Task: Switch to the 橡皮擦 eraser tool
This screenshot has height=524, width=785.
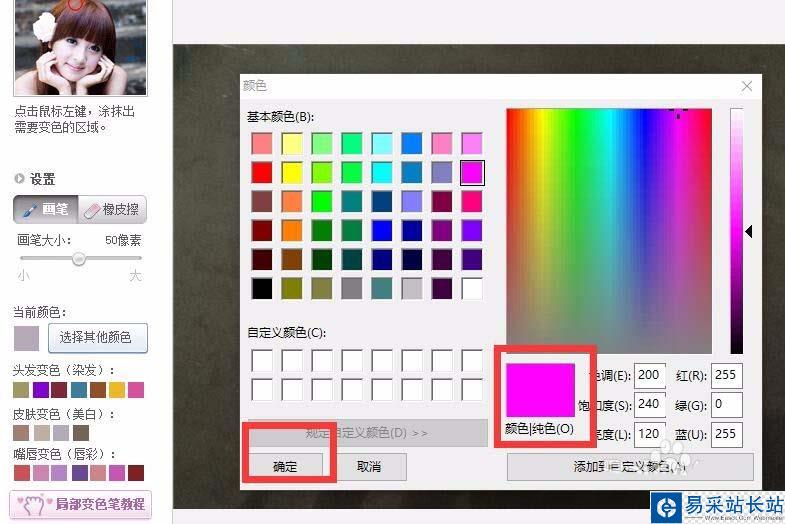Action: tap(113, 209)
